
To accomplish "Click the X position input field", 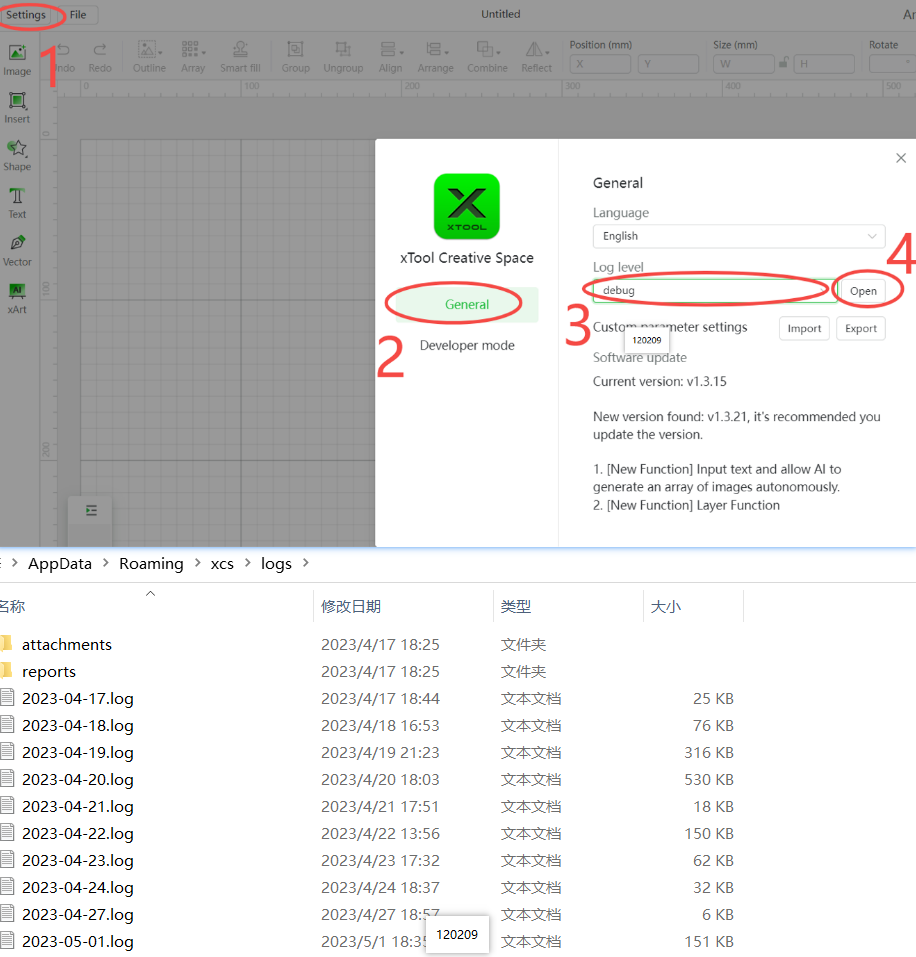I will coord(600,63).
